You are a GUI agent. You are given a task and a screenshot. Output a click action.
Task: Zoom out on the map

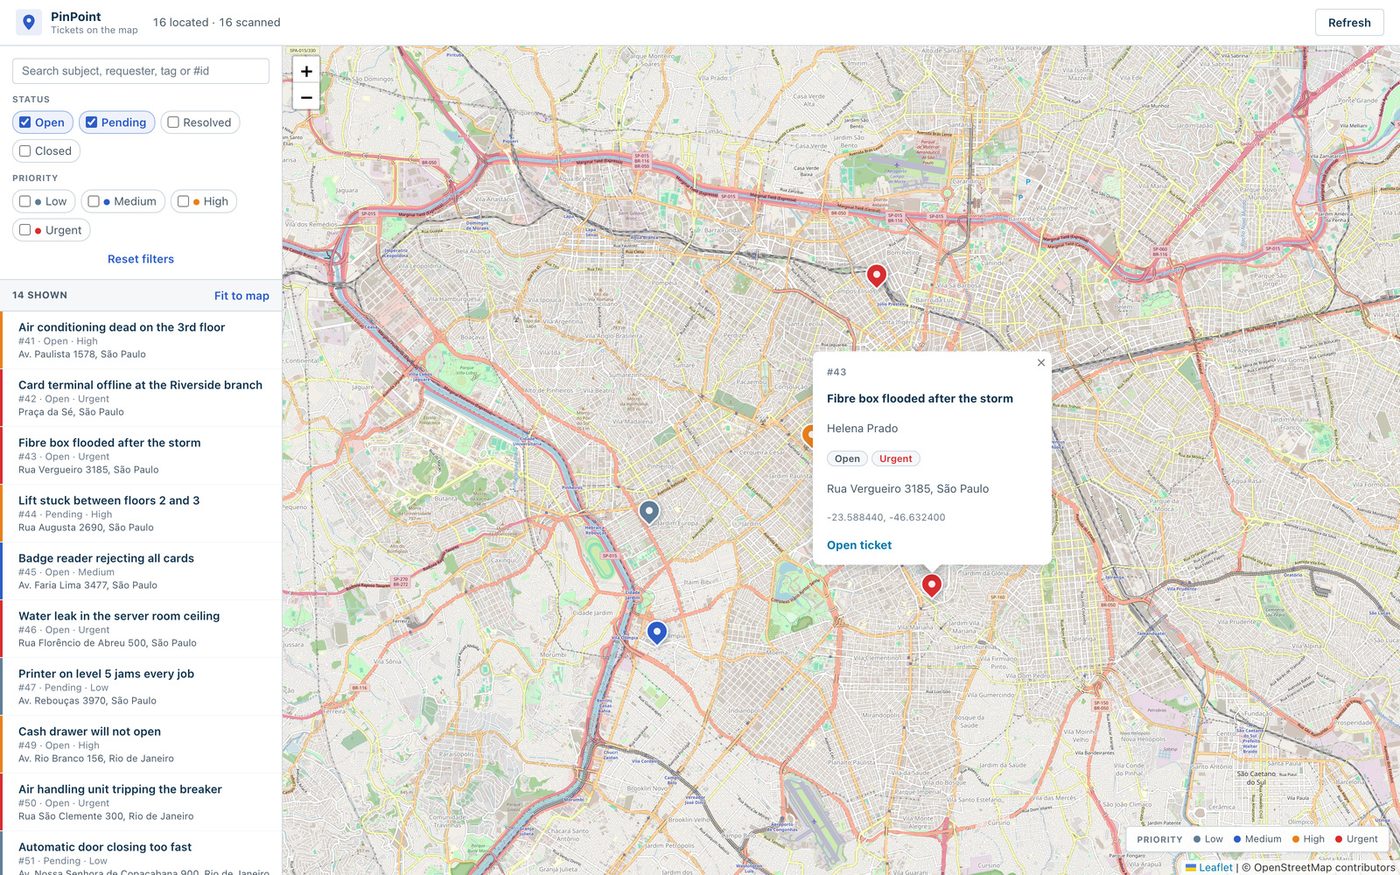306,97
